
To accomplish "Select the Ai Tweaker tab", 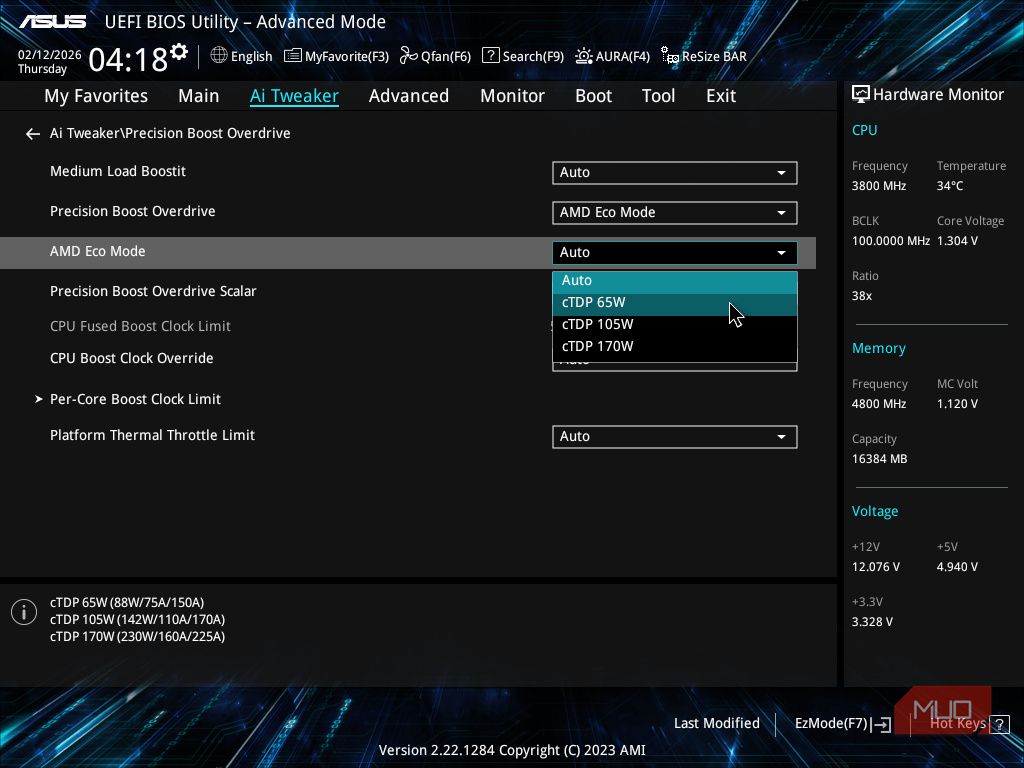I will 294,96.
